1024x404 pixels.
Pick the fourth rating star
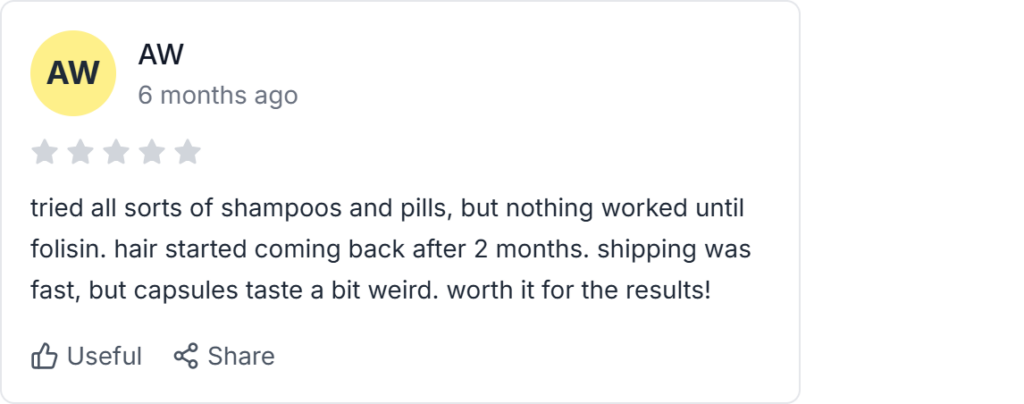(152, 152)
